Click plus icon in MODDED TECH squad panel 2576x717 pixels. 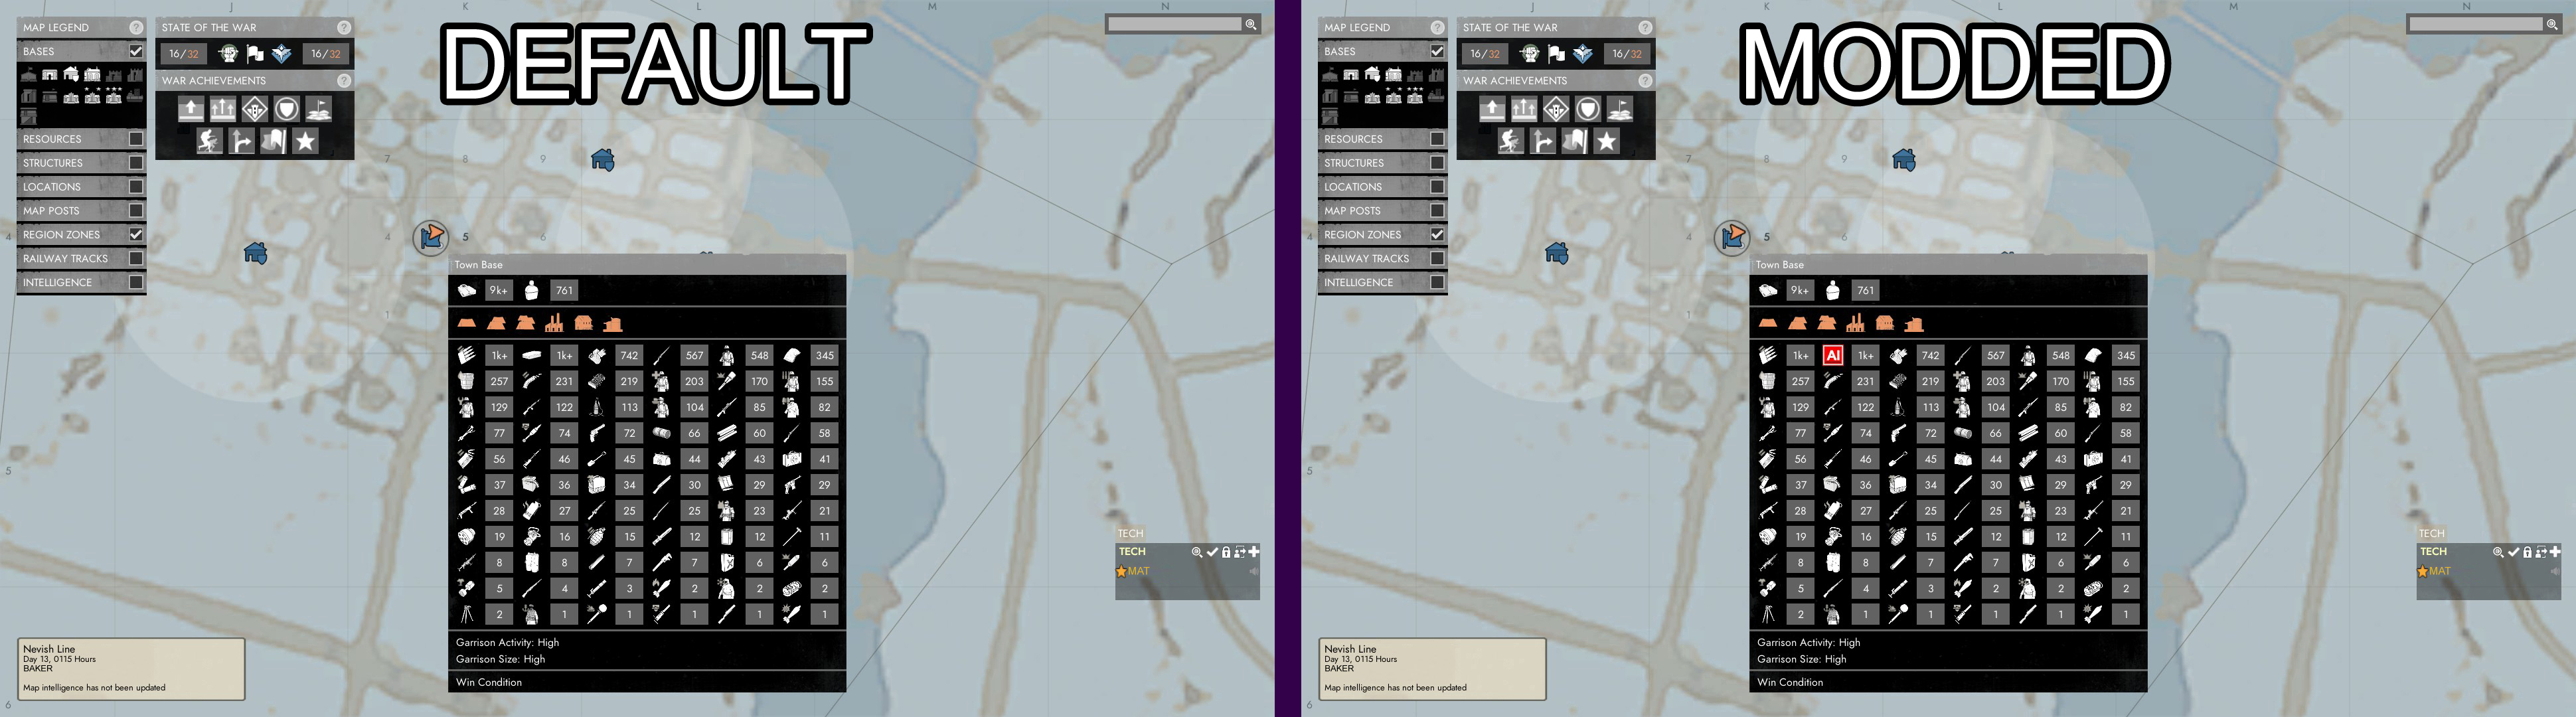pos(2555,551)
